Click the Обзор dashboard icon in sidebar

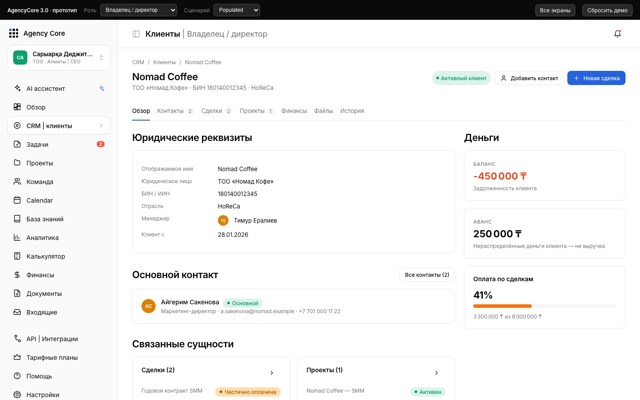tap(17, 107)
